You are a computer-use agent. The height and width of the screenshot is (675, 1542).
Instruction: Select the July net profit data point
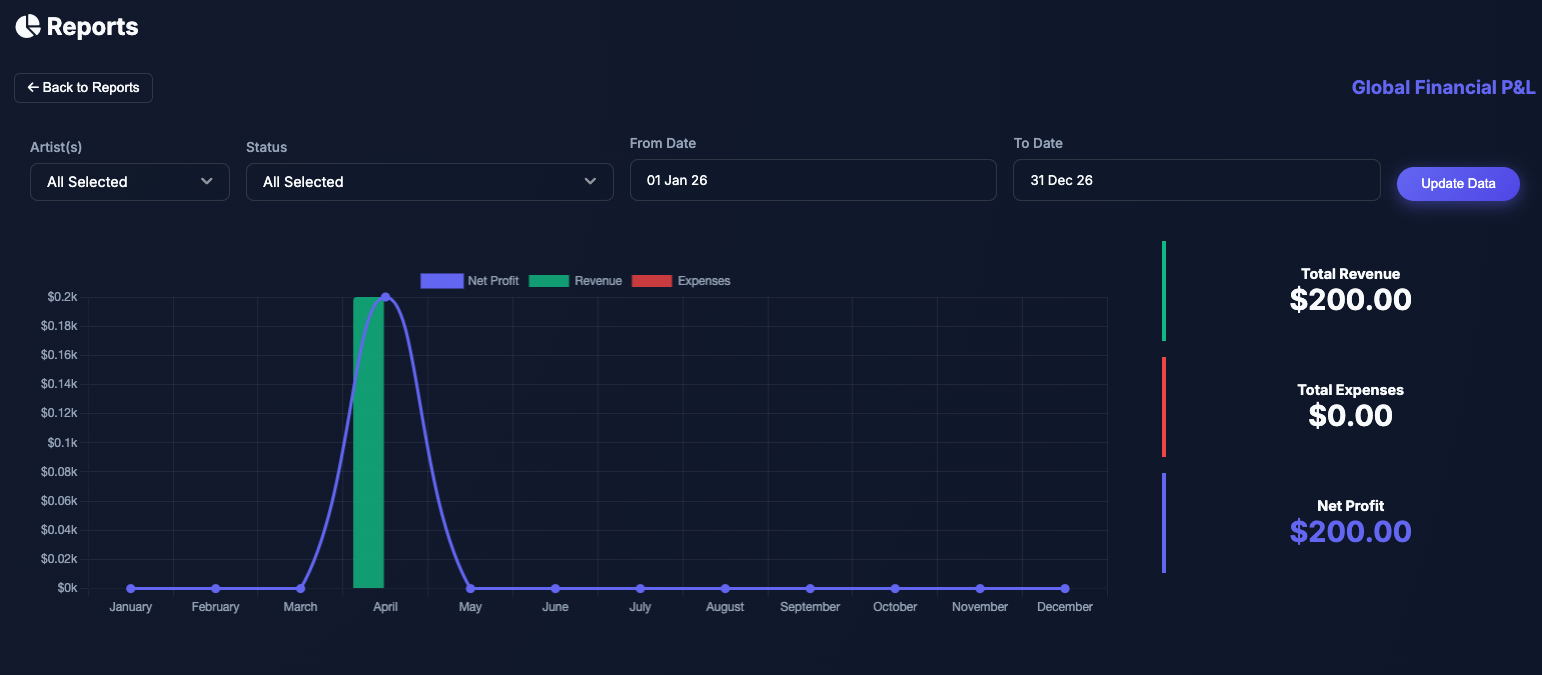click(x=640, y=588)
